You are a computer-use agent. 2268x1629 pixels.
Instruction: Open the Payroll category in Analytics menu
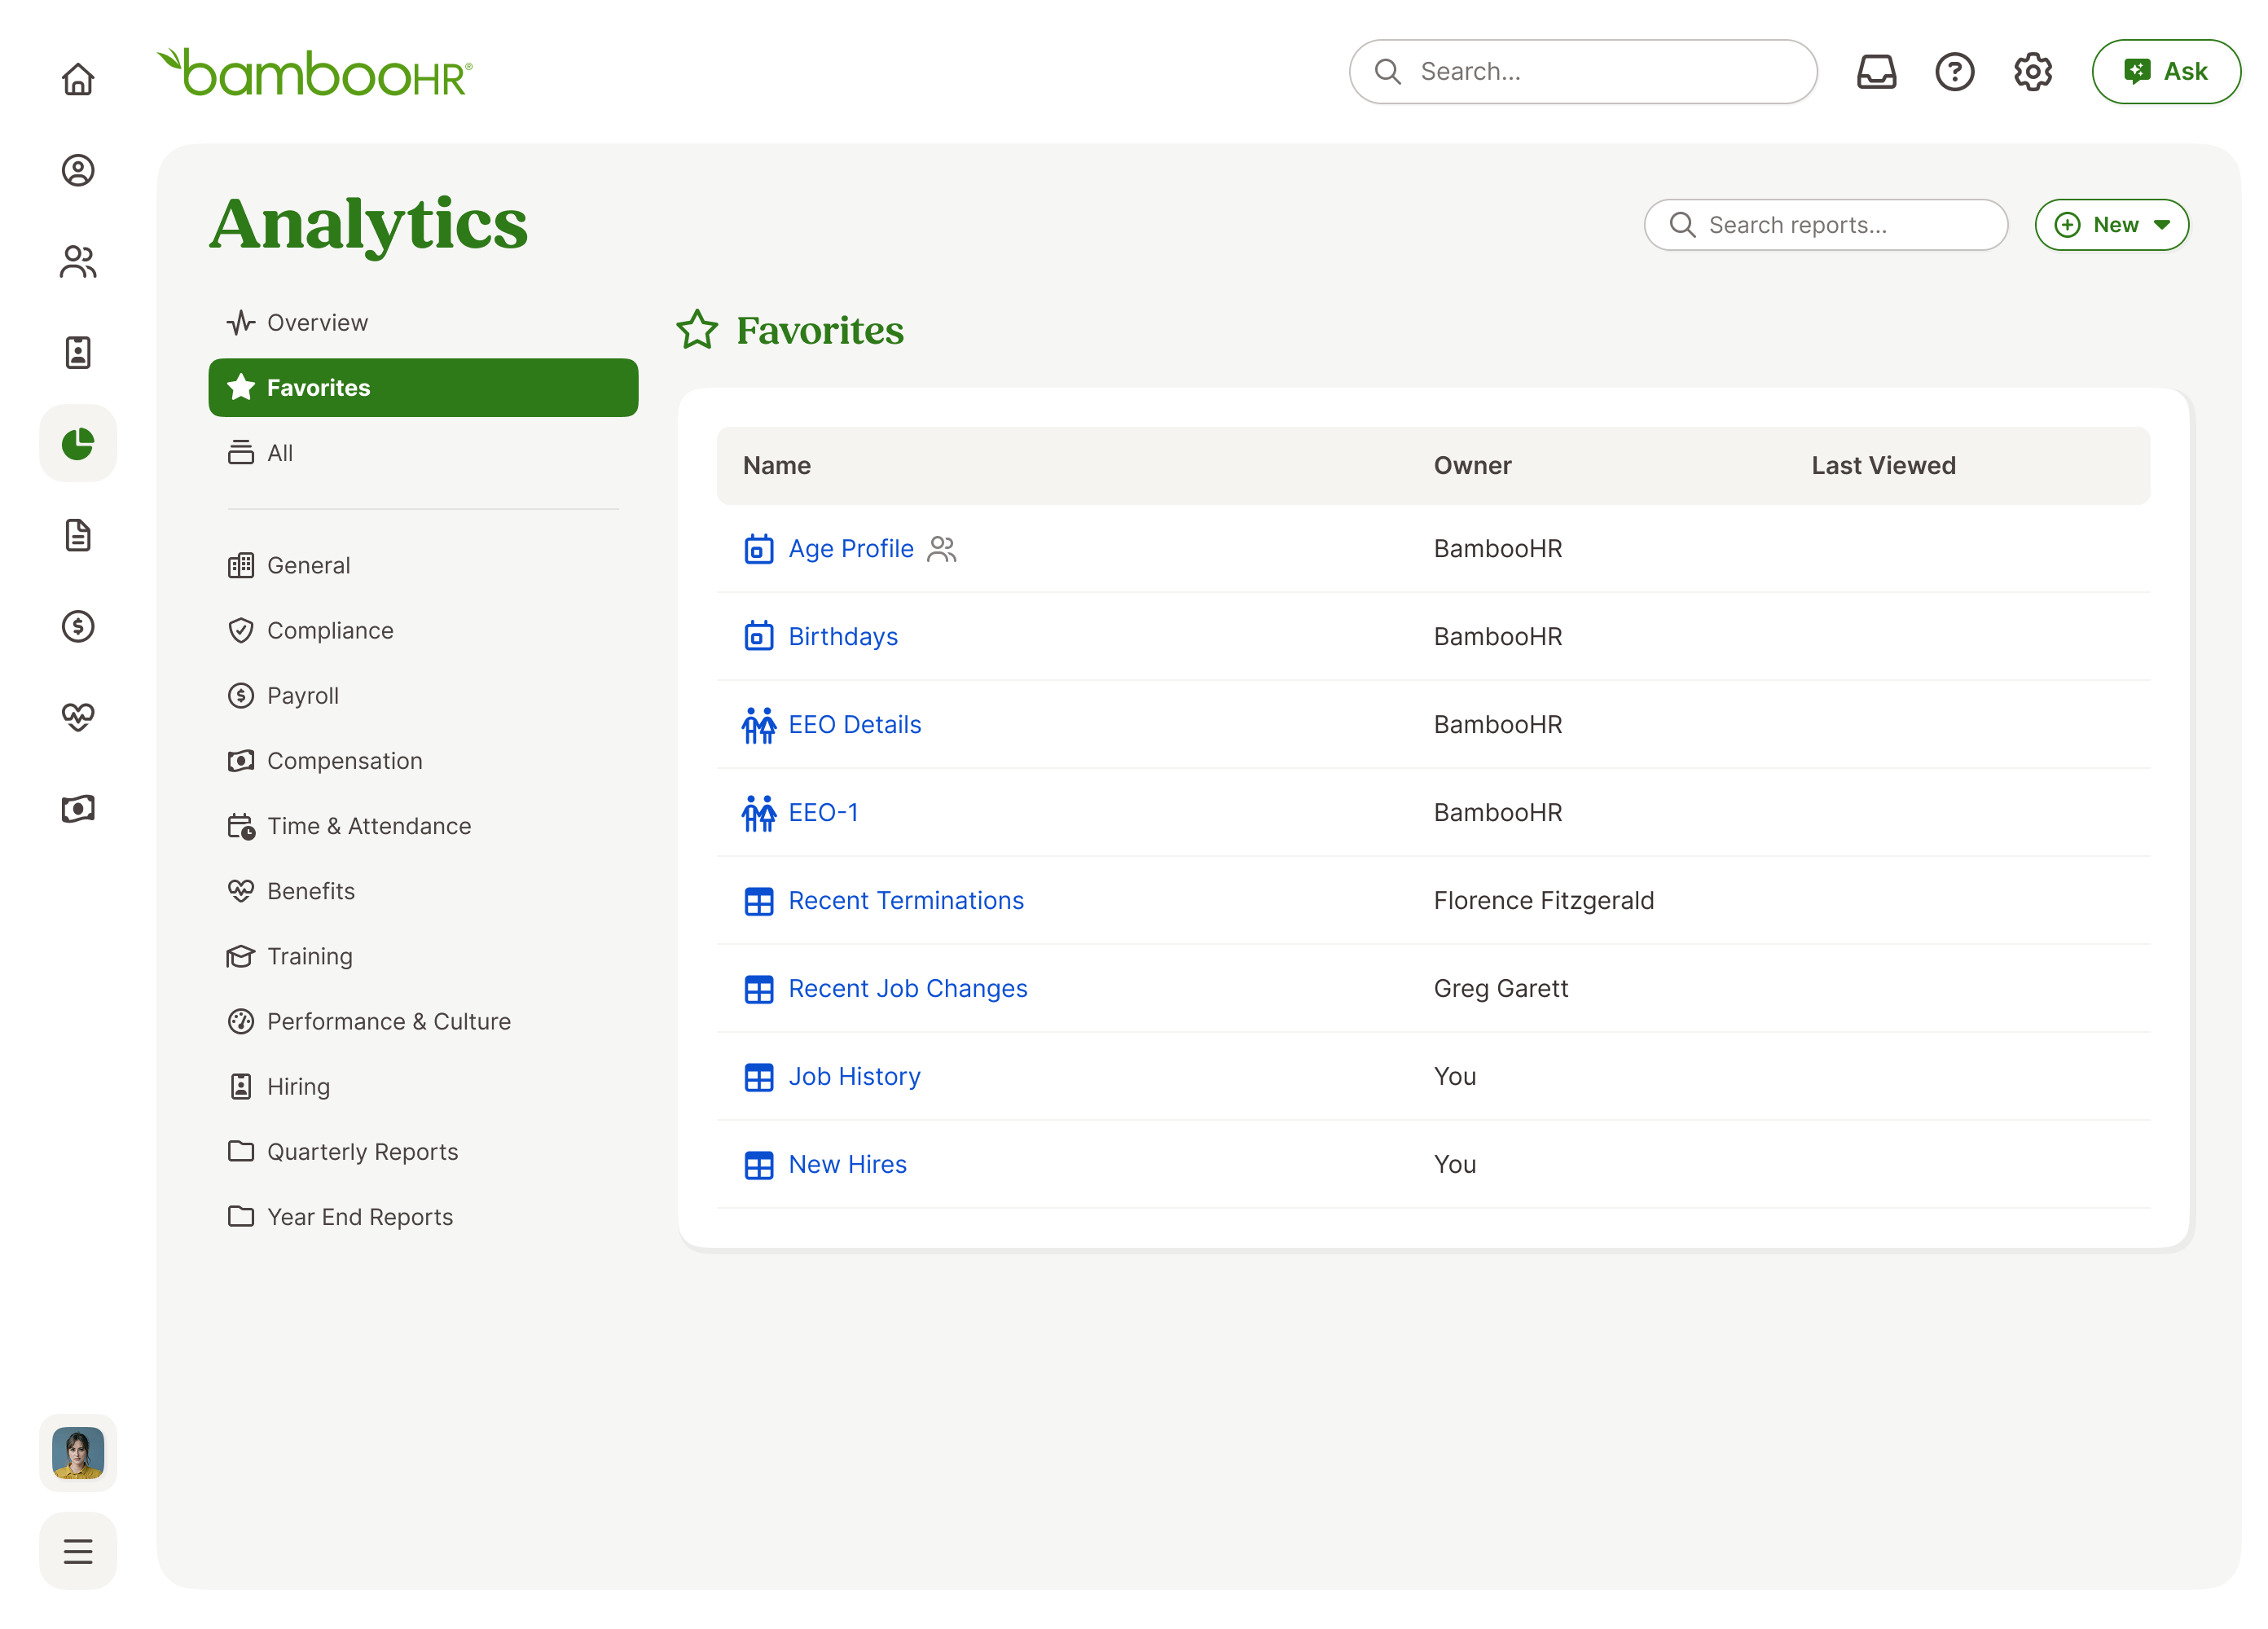[x=423, y=695]
